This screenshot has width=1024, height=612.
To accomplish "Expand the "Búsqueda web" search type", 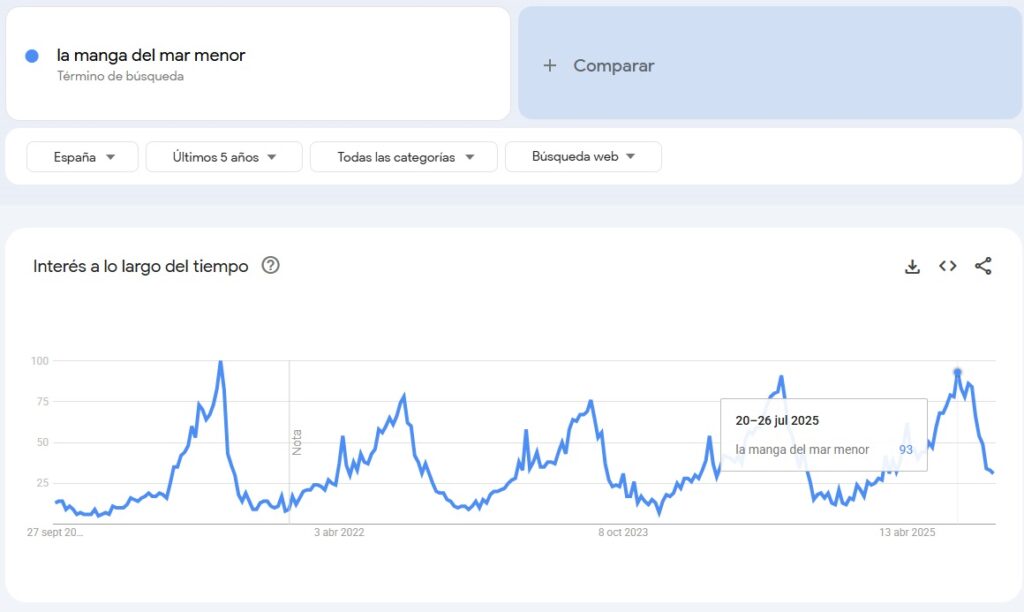I will coord(583,157).
